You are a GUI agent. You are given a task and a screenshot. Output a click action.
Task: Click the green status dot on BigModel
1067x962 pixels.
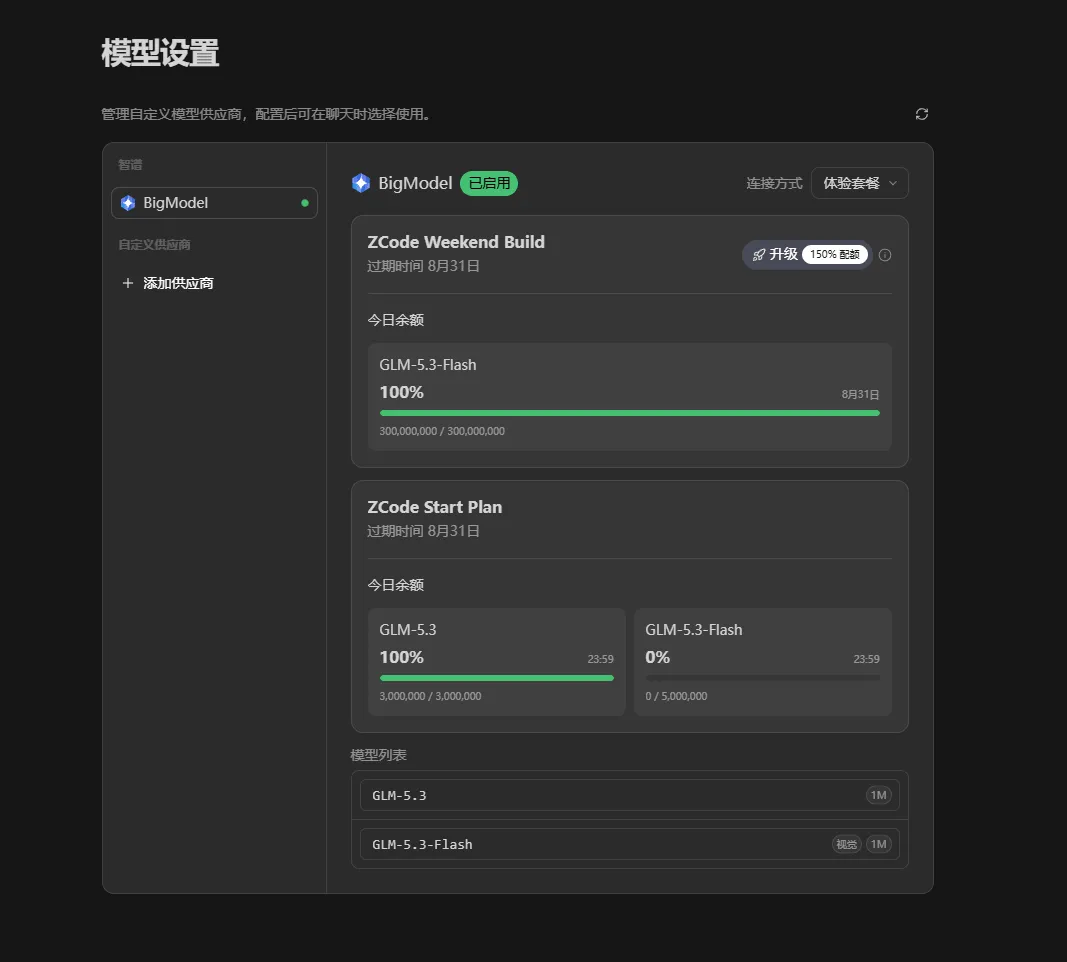(x=305, y=203)
